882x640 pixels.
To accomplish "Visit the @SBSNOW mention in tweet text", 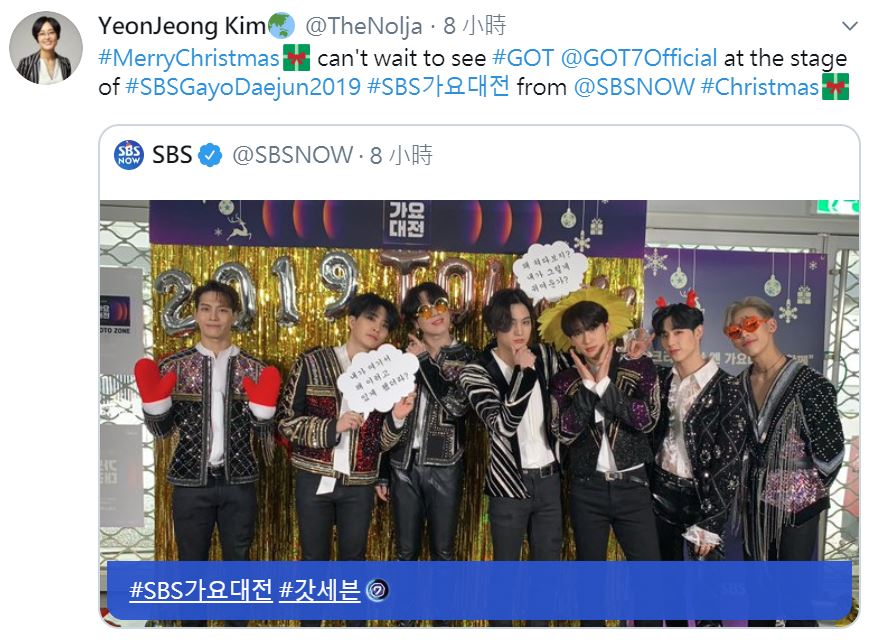I will 634,88.
